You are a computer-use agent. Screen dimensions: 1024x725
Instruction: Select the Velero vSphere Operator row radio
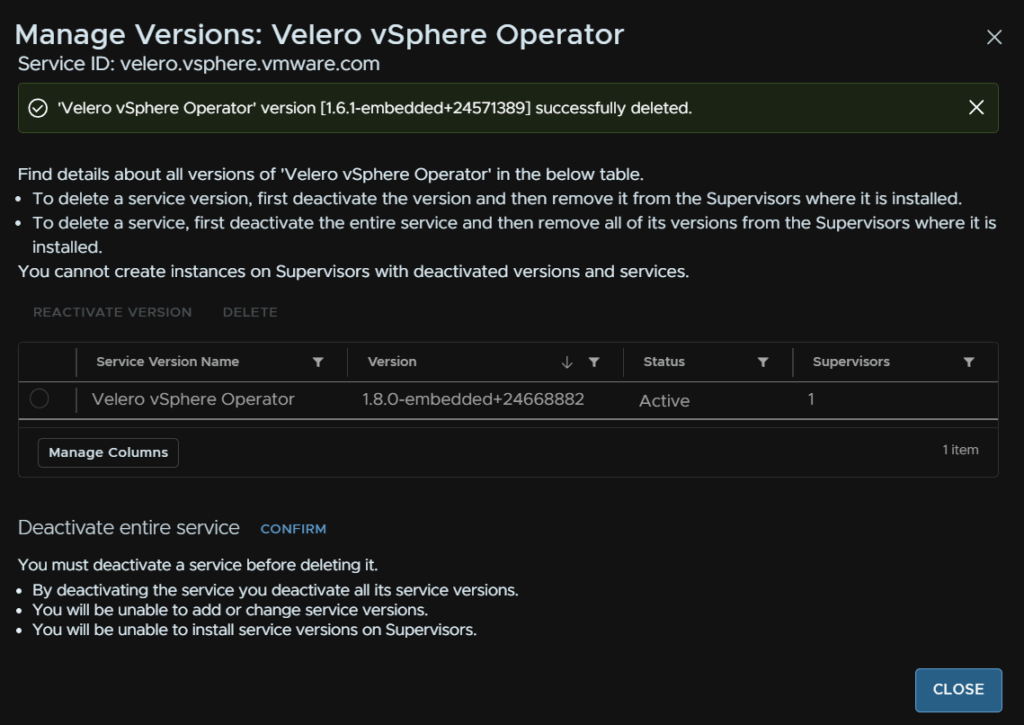(x=39, y=399)
